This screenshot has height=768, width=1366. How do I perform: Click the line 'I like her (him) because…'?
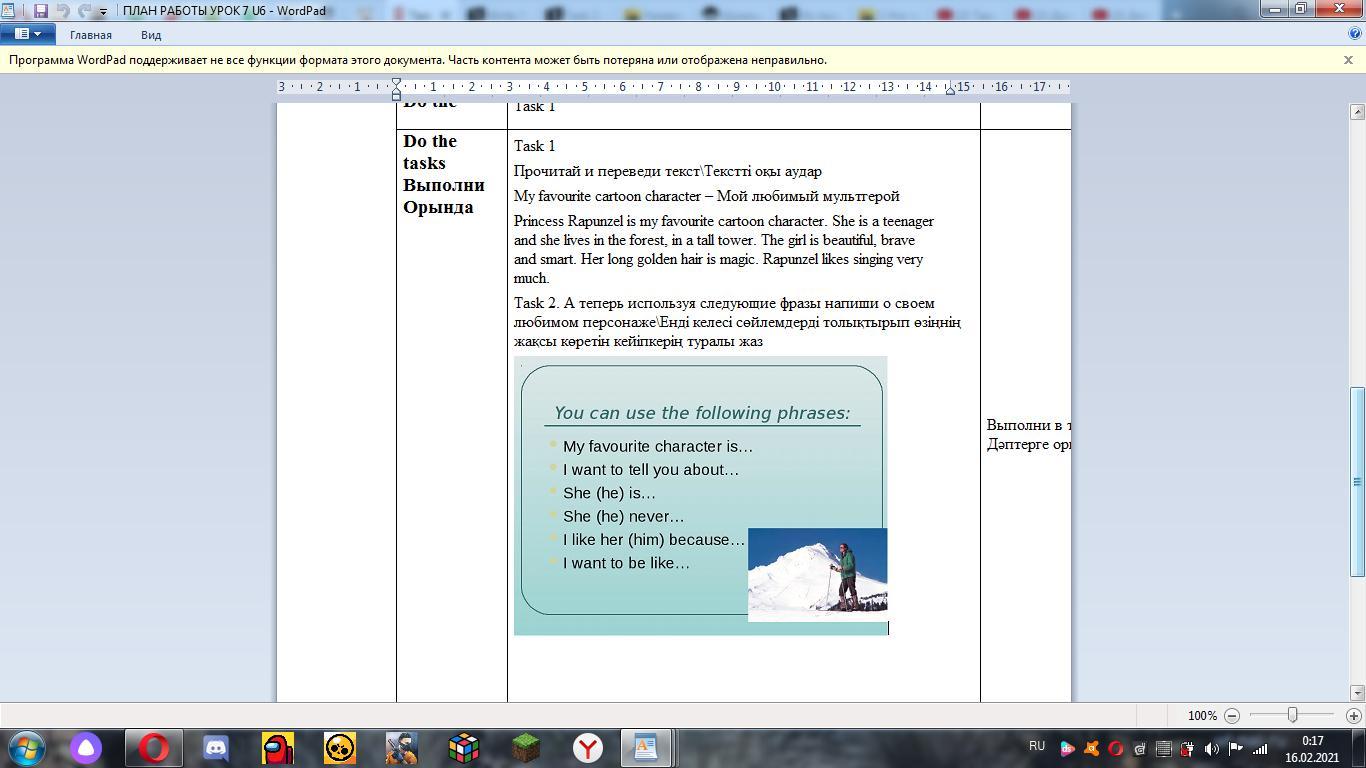coord(654,540)
